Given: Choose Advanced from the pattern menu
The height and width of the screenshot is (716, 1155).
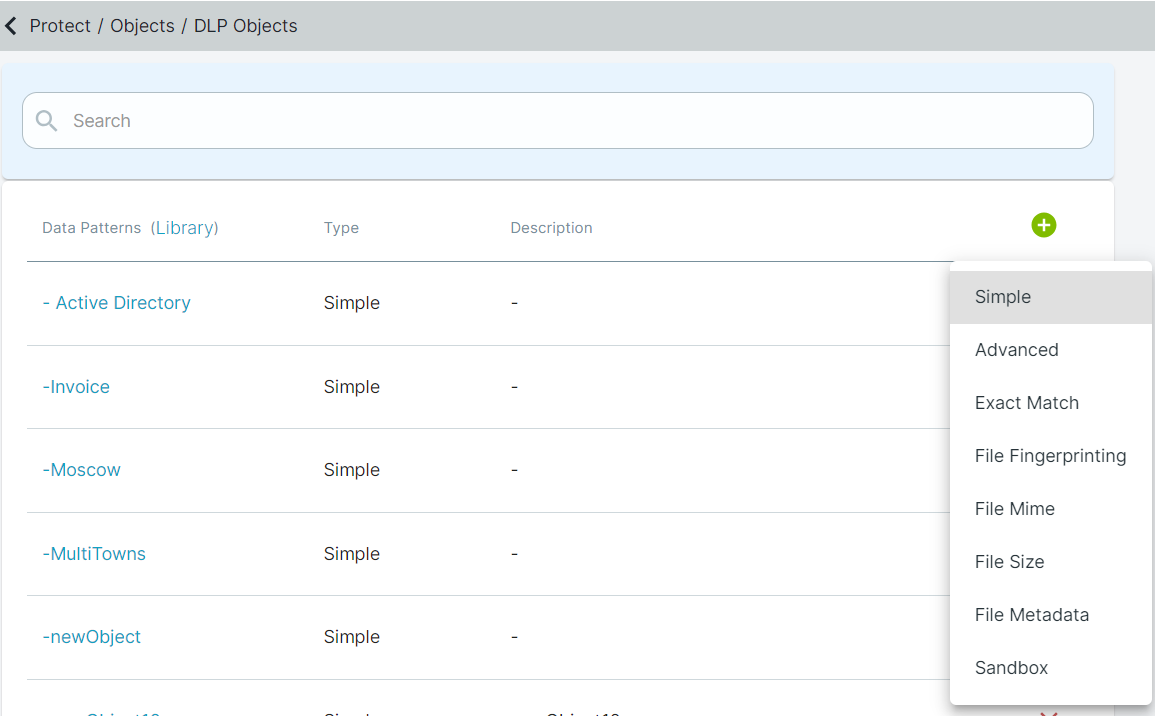Looking at the screenshot, I should 1050,350.
